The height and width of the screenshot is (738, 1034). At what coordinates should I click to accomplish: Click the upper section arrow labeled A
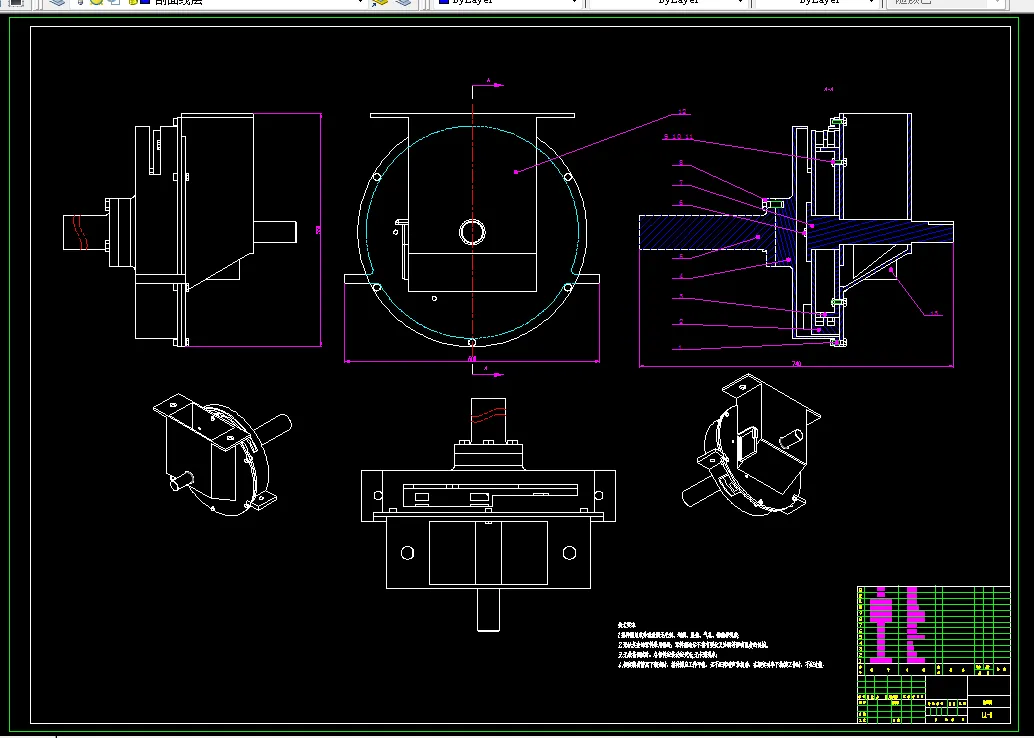click(489, 83)
